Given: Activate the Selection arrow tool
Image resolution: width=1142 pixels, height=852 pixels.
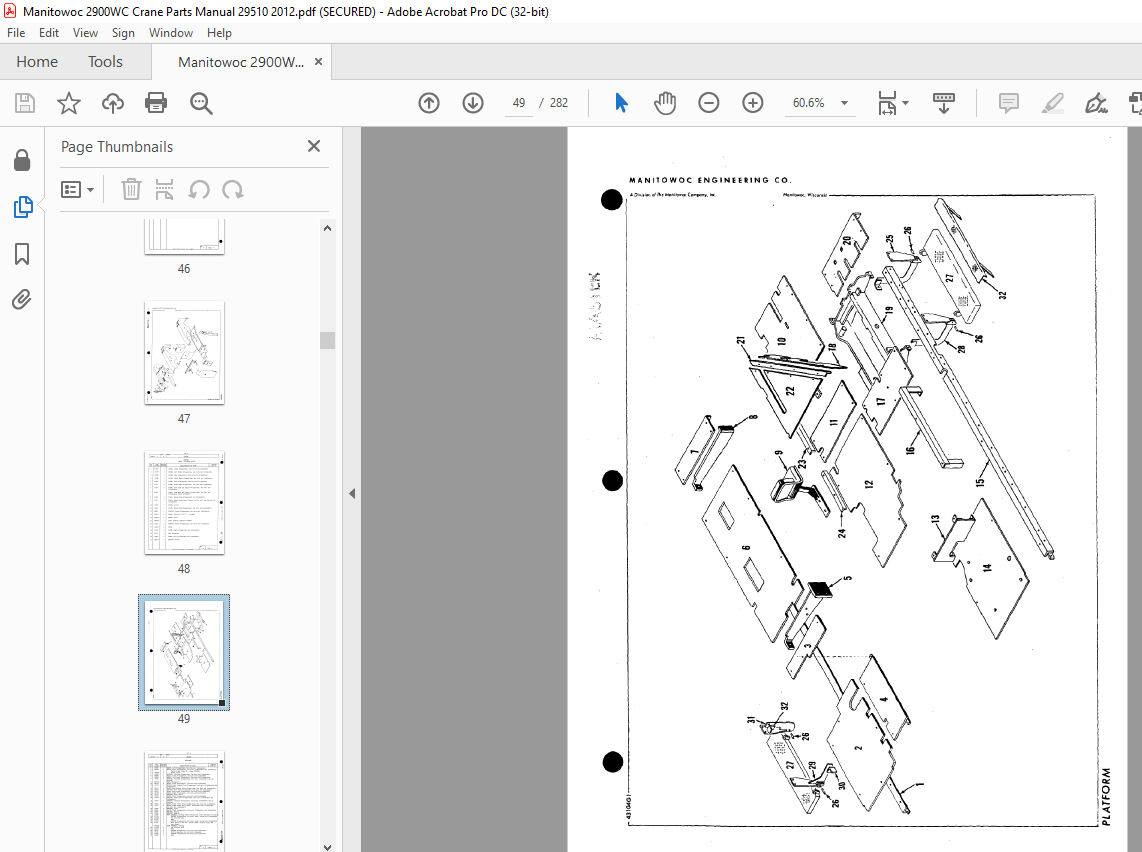Looking at the screenshot, I should pos(621,103).
